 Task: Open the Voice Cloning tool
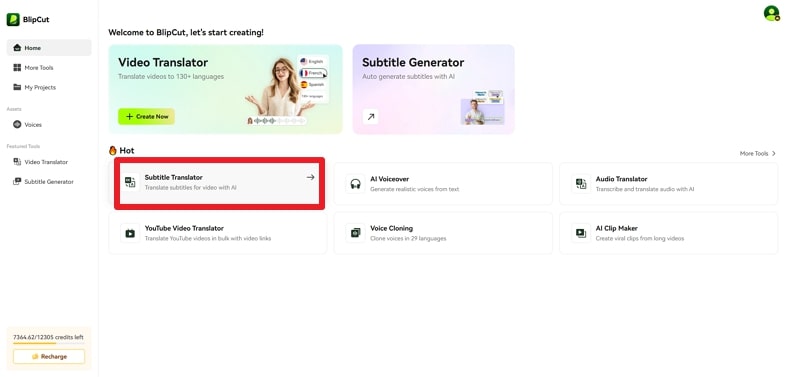coord(443,233)
